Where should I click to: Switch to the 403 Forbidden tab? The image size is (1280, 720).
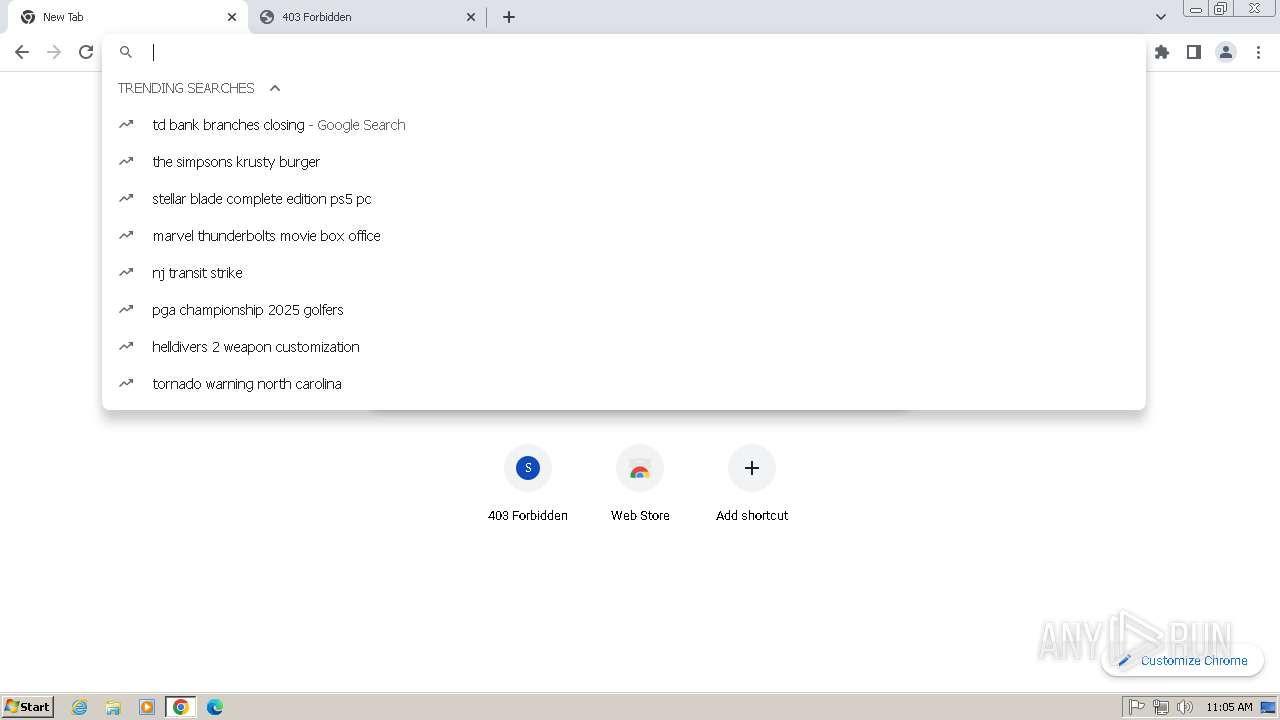click(368, 17)
